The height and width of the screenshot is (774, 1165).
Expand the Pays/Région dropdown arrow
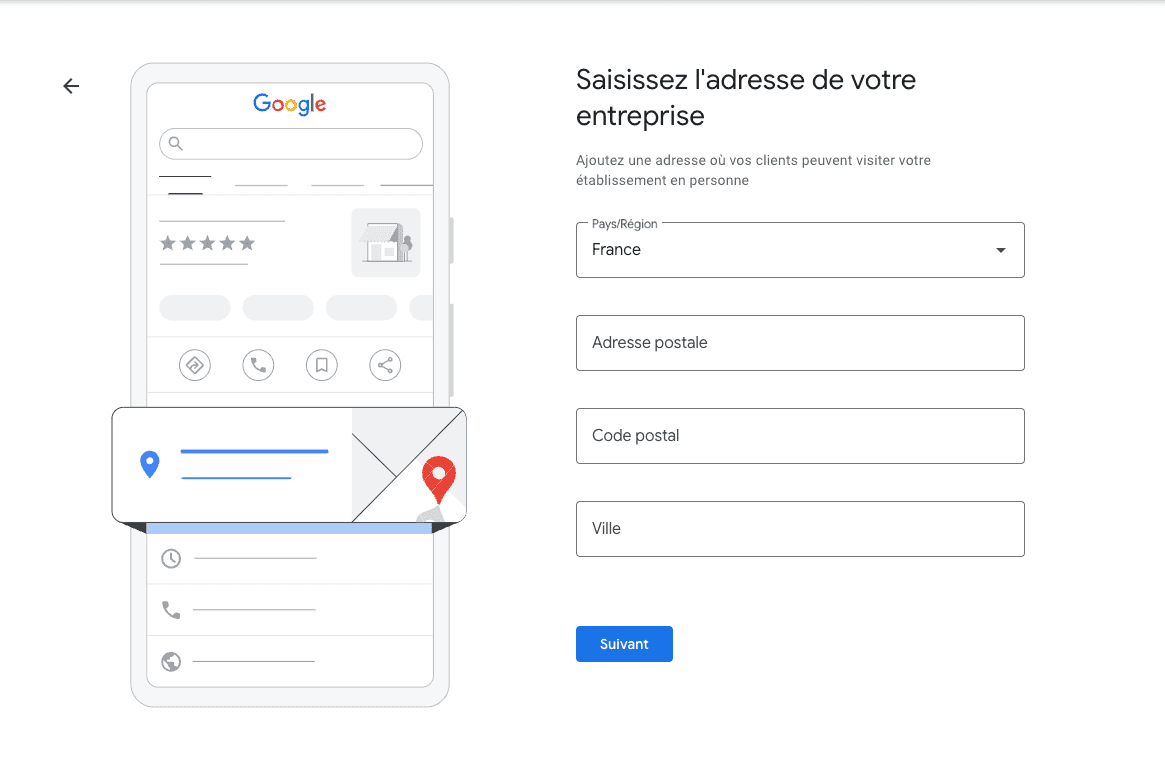pos(1000,250)
